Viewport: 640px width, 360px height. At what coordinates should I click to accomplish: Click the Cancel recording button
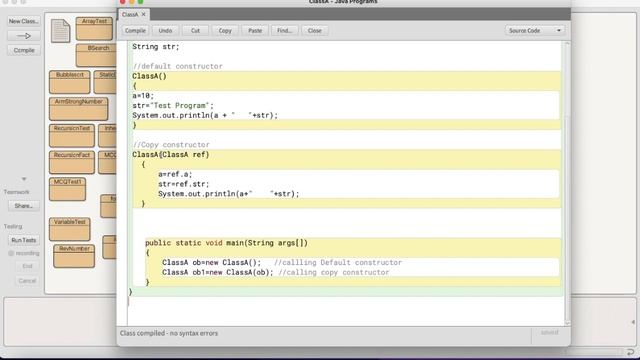click(x=27, y=281)
